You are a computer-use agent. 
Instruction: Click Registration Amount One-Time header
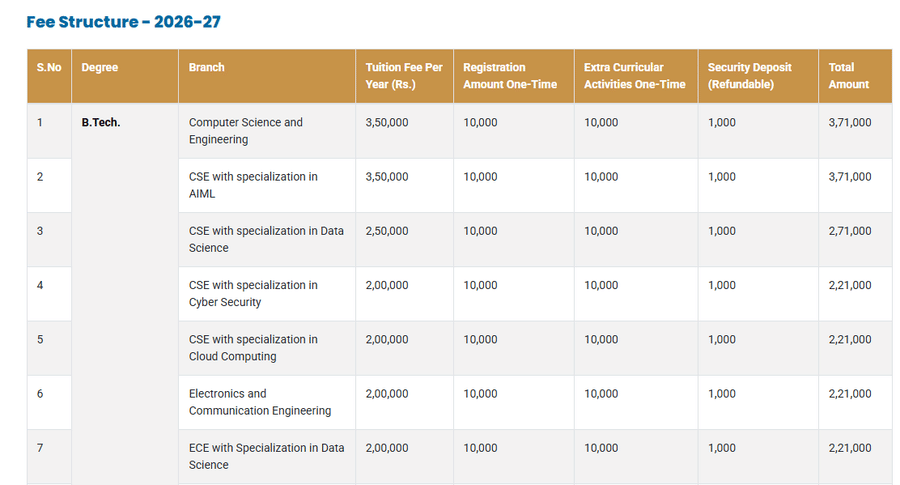[510, 76]
